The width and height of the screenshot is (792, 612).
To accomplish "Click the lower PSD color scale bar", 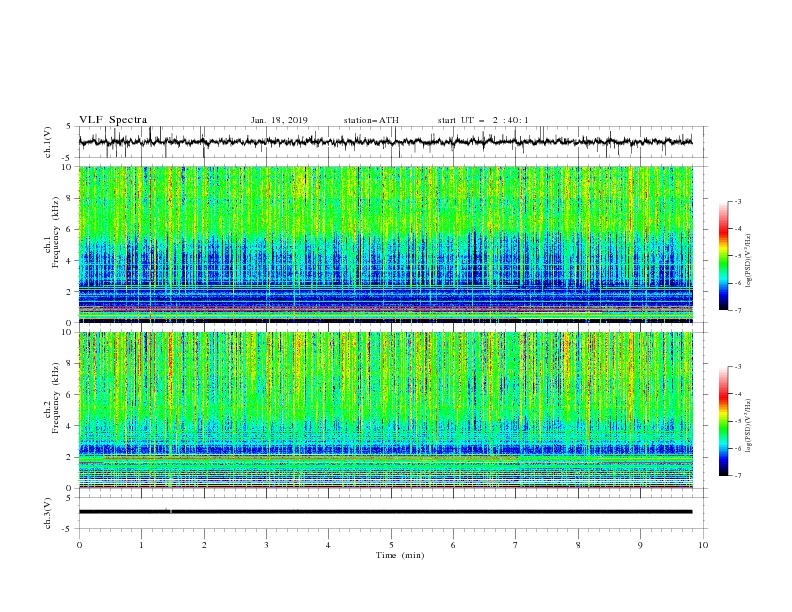I will pyautogui.click(x=724, y=421).
